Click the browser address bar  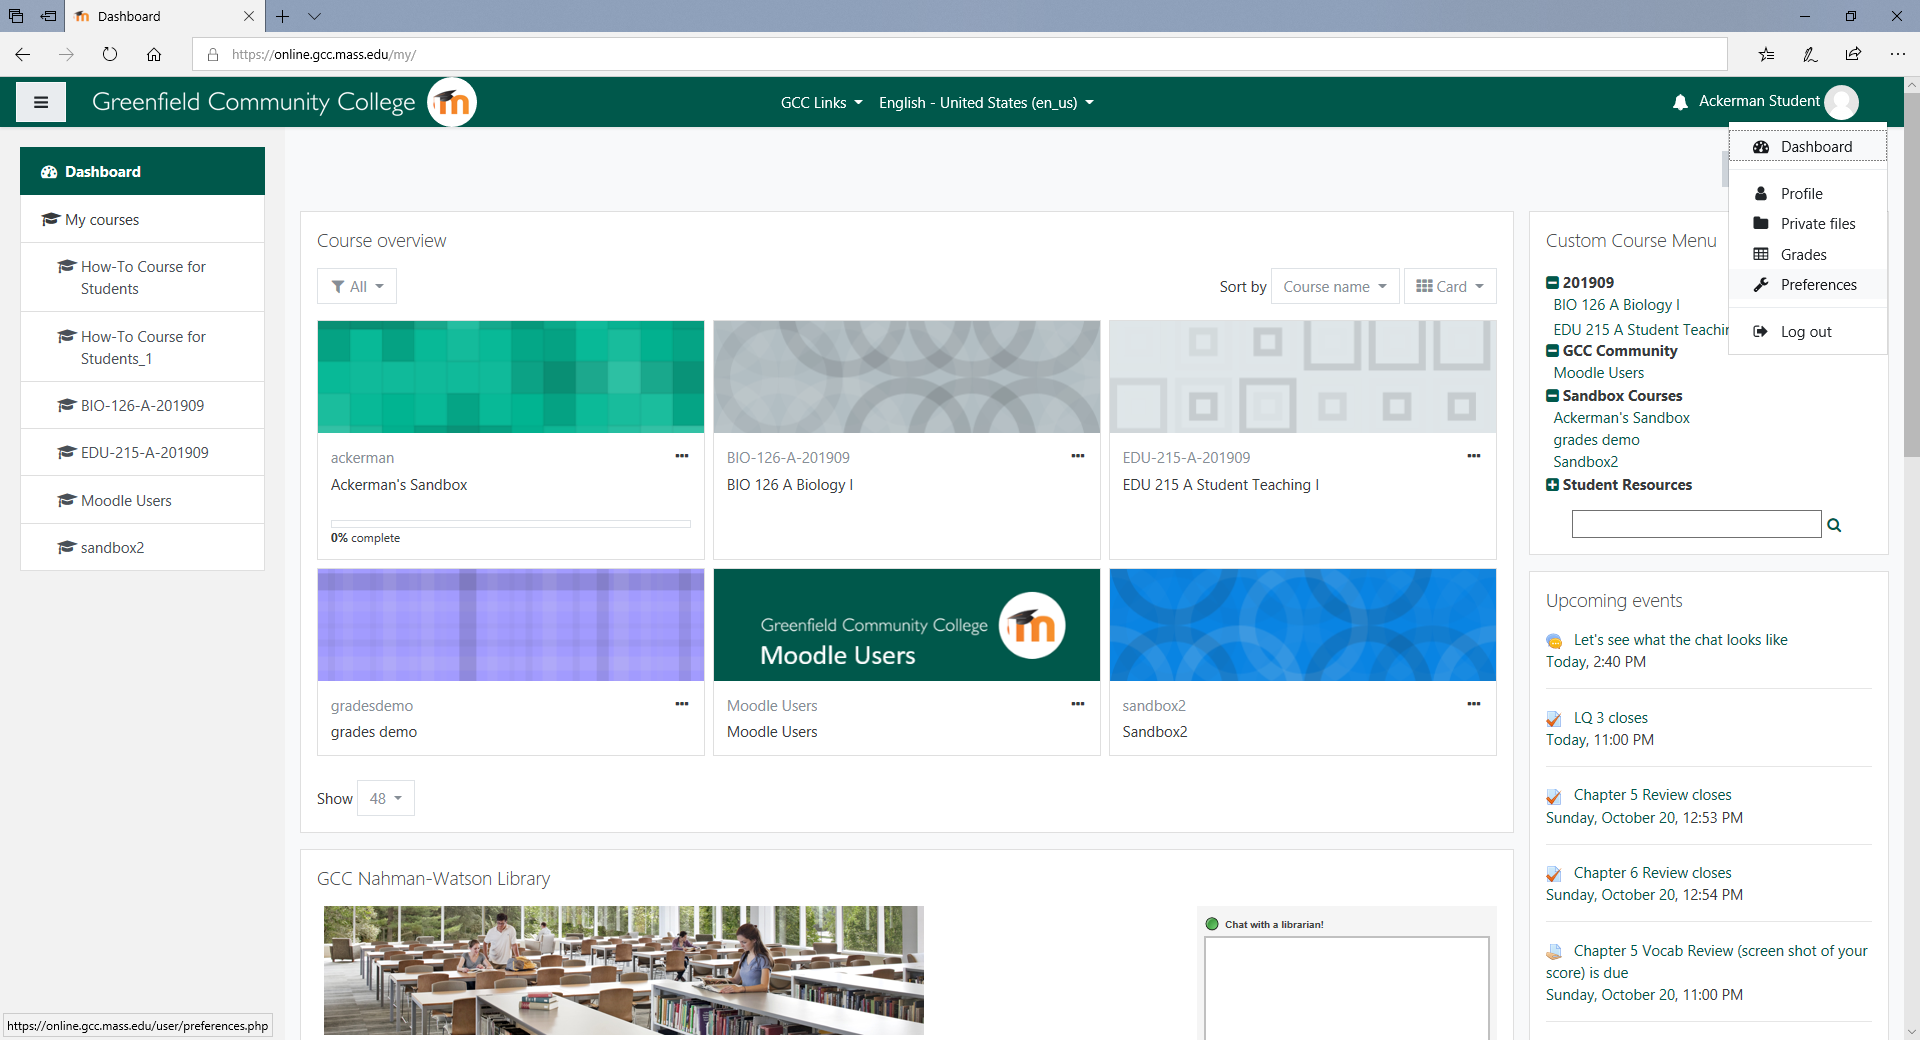960,54
